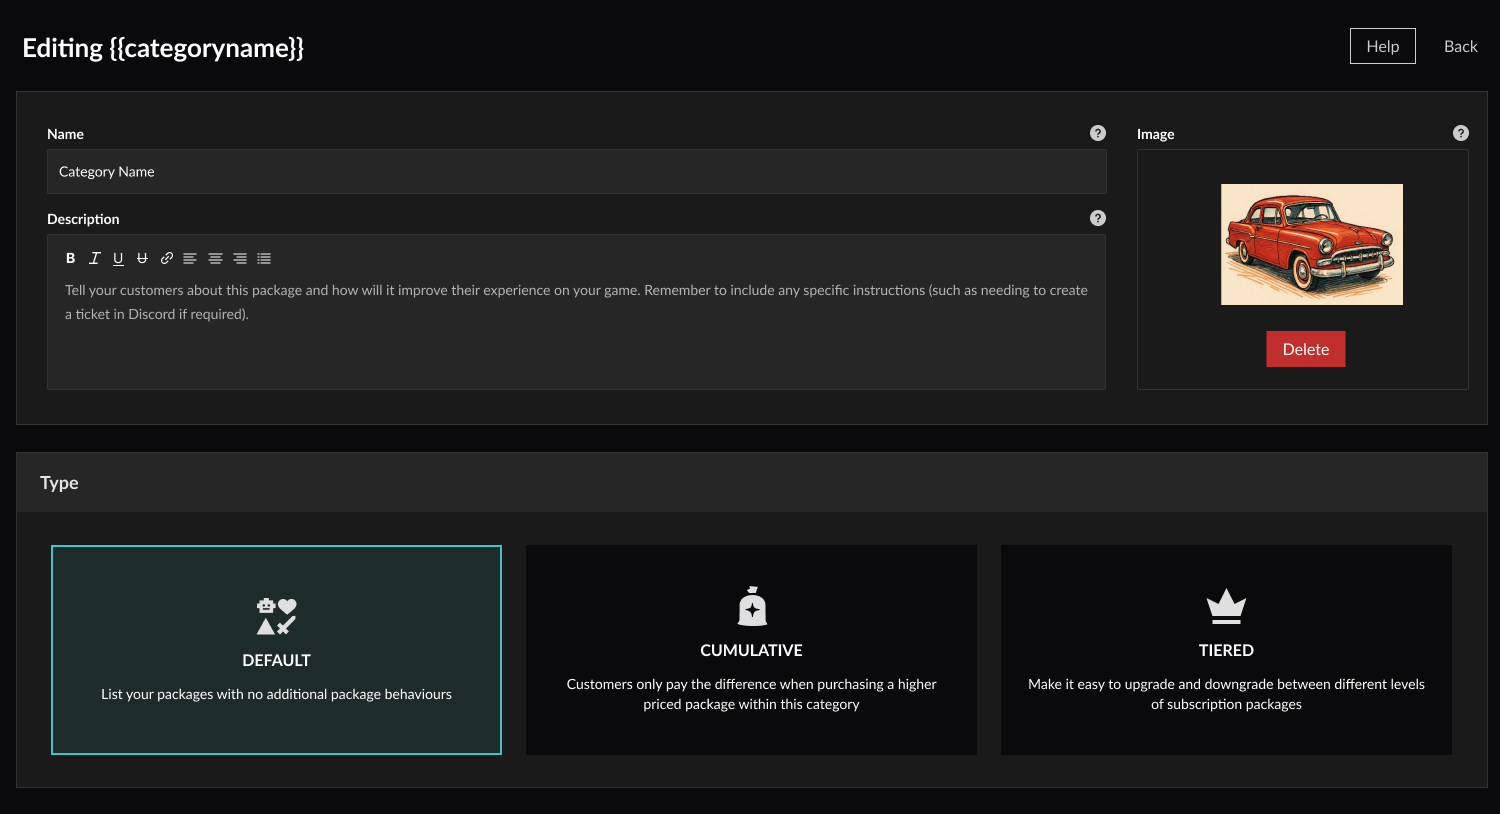Toggle bold formatting in description editor
Screen dimensions: 1500x814
coord(70,258)
